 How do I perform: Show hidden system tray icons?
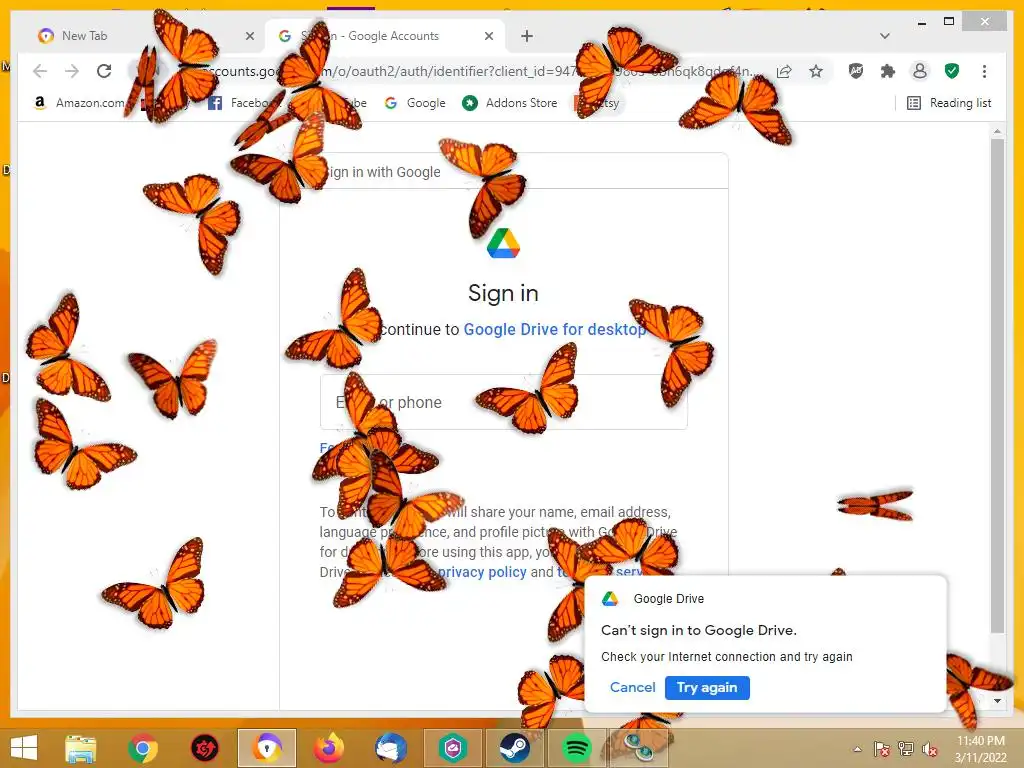(x=857, y=749)
